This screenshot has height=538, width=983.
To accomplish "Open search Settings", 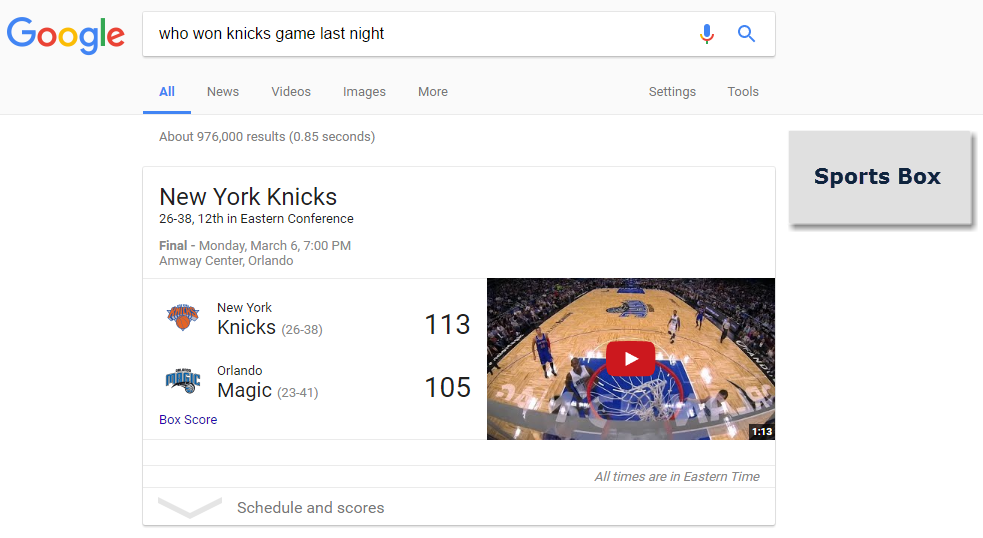I will 672,92.
